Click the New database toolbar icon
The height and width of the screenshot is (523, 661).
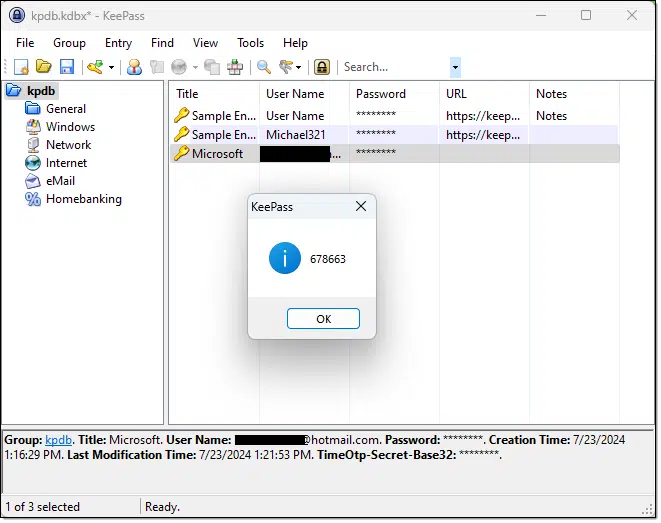click(x=21, y=67)
